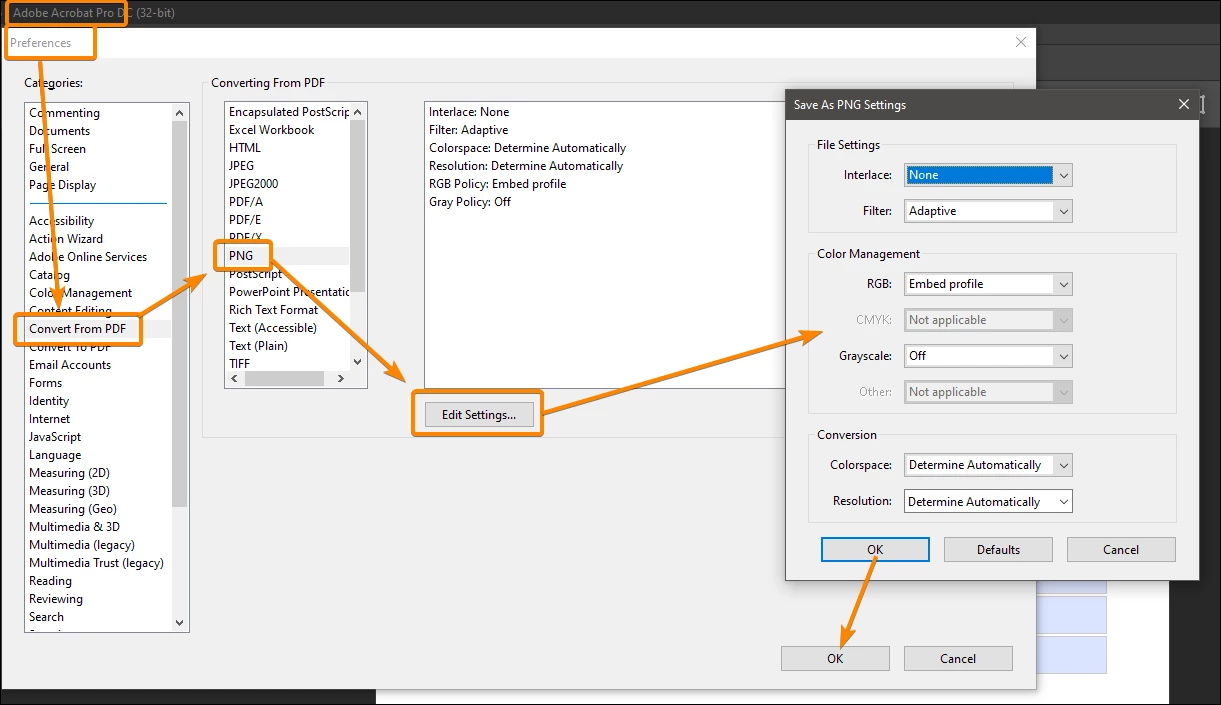The height and width of the screenshot is (705, 1221).
Task: Click Cancel in the Preferences dialog
Action: click(958, 658)
